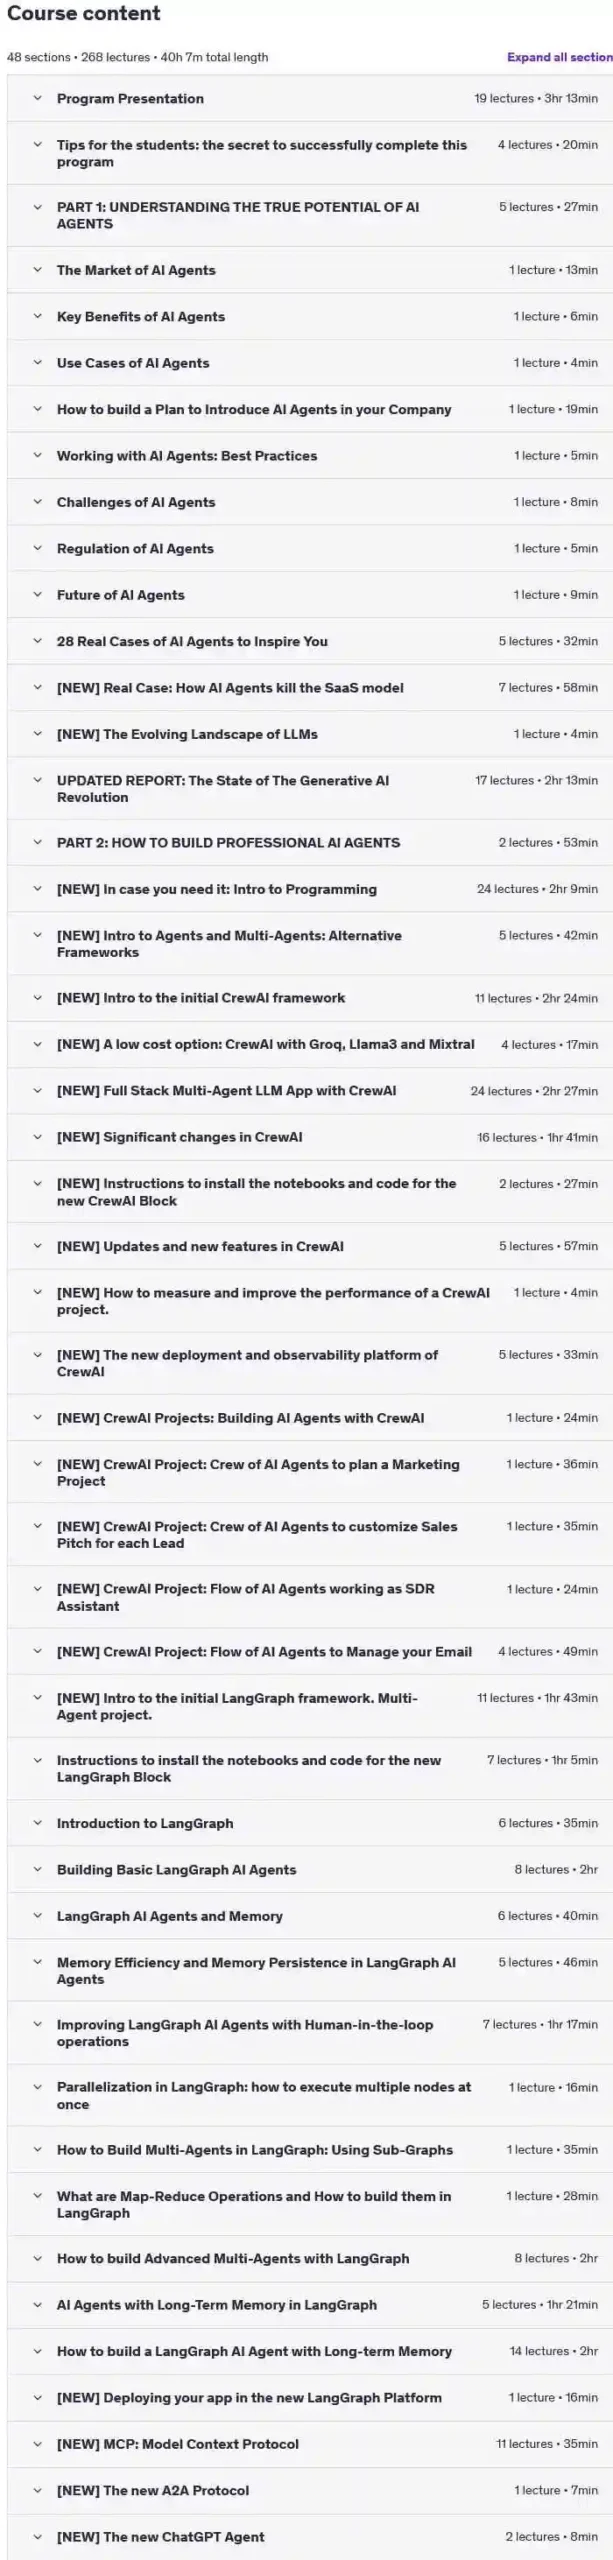Toggle the LangGraph AI Agents and Memory chevron
This screenshot has height=2560, width=613.
tap(37, 1916)
